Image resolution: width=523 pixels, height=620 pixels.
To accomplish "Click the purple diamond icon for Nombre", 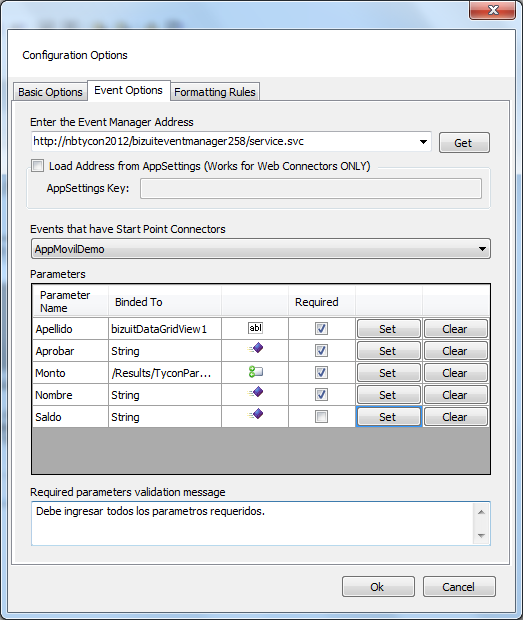I will point(255,393).
